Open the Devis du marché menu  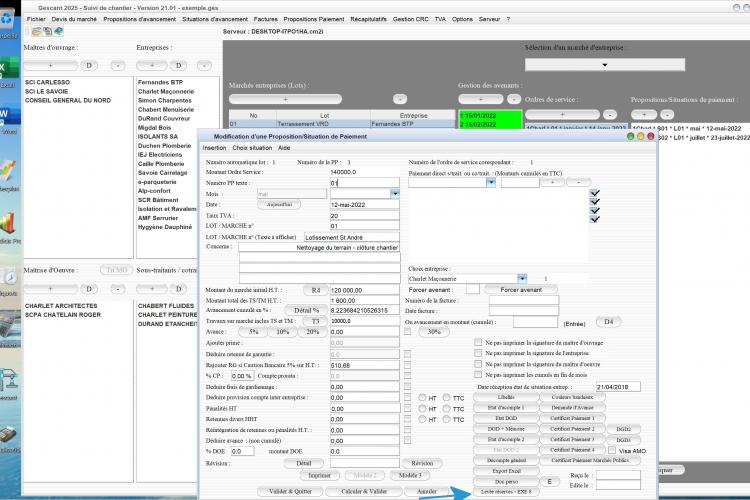coord(74,19)
